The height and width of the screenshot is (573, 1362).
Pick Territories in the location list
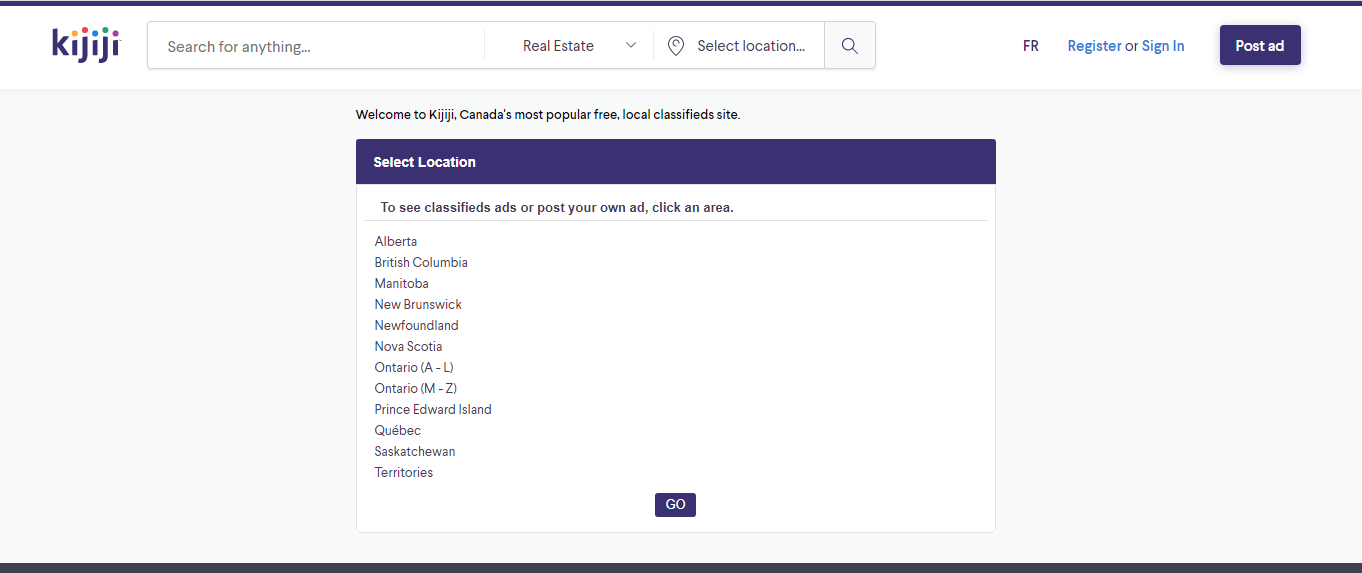click(x=404, y=473)
